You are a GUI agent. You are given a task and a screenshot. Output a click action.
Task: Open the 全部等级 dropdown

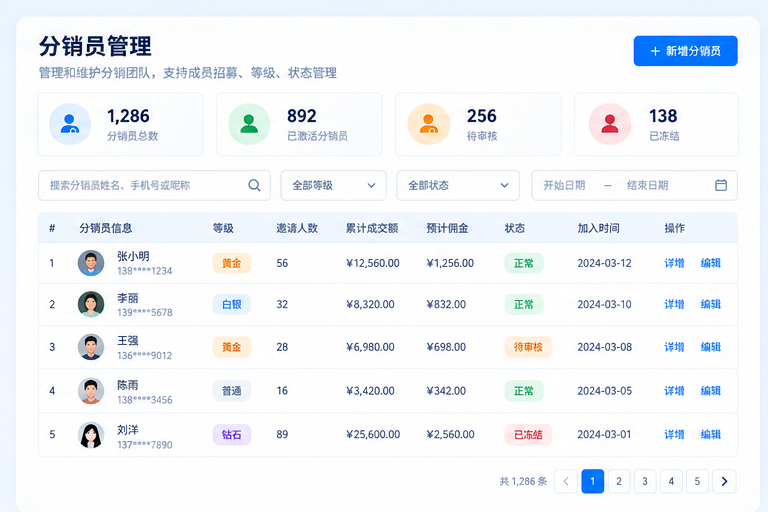[x=334, y=185]
